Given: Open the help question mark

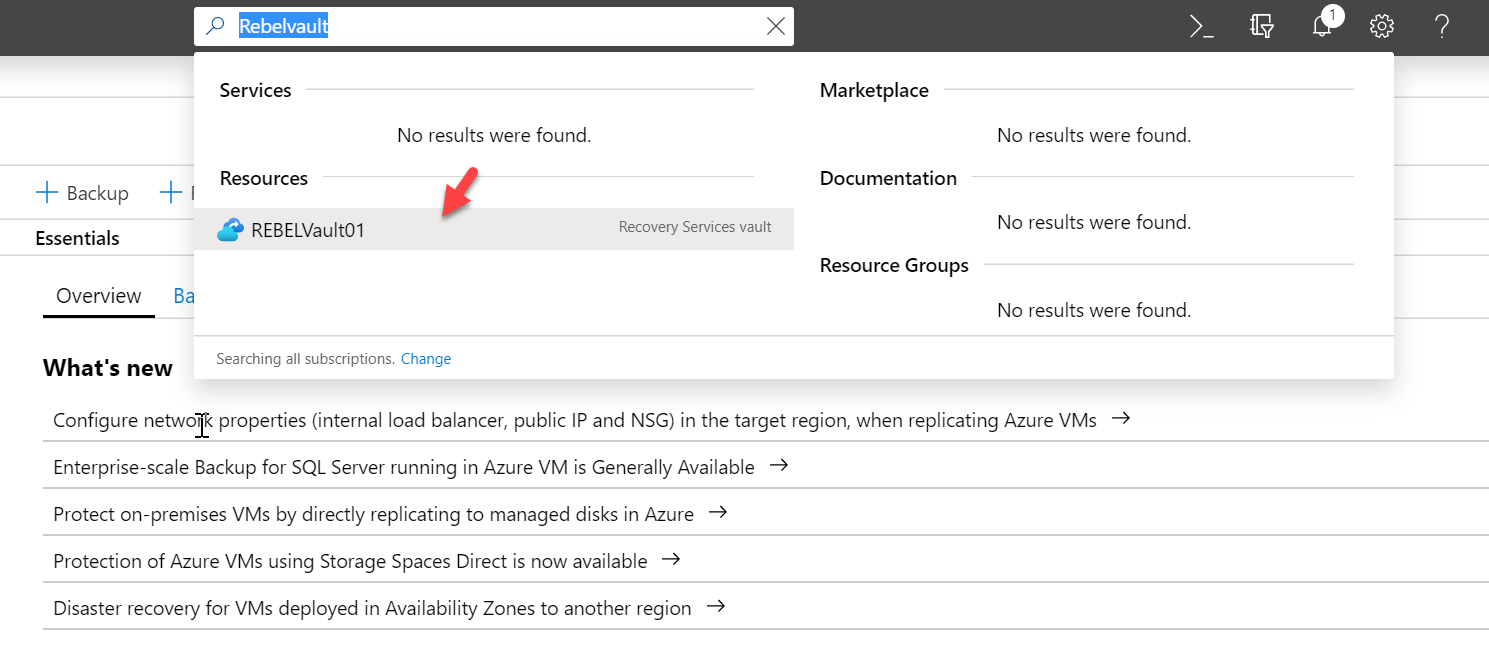Looking at the screenshot, I should pyautogui.click(x=1442, y=27).
